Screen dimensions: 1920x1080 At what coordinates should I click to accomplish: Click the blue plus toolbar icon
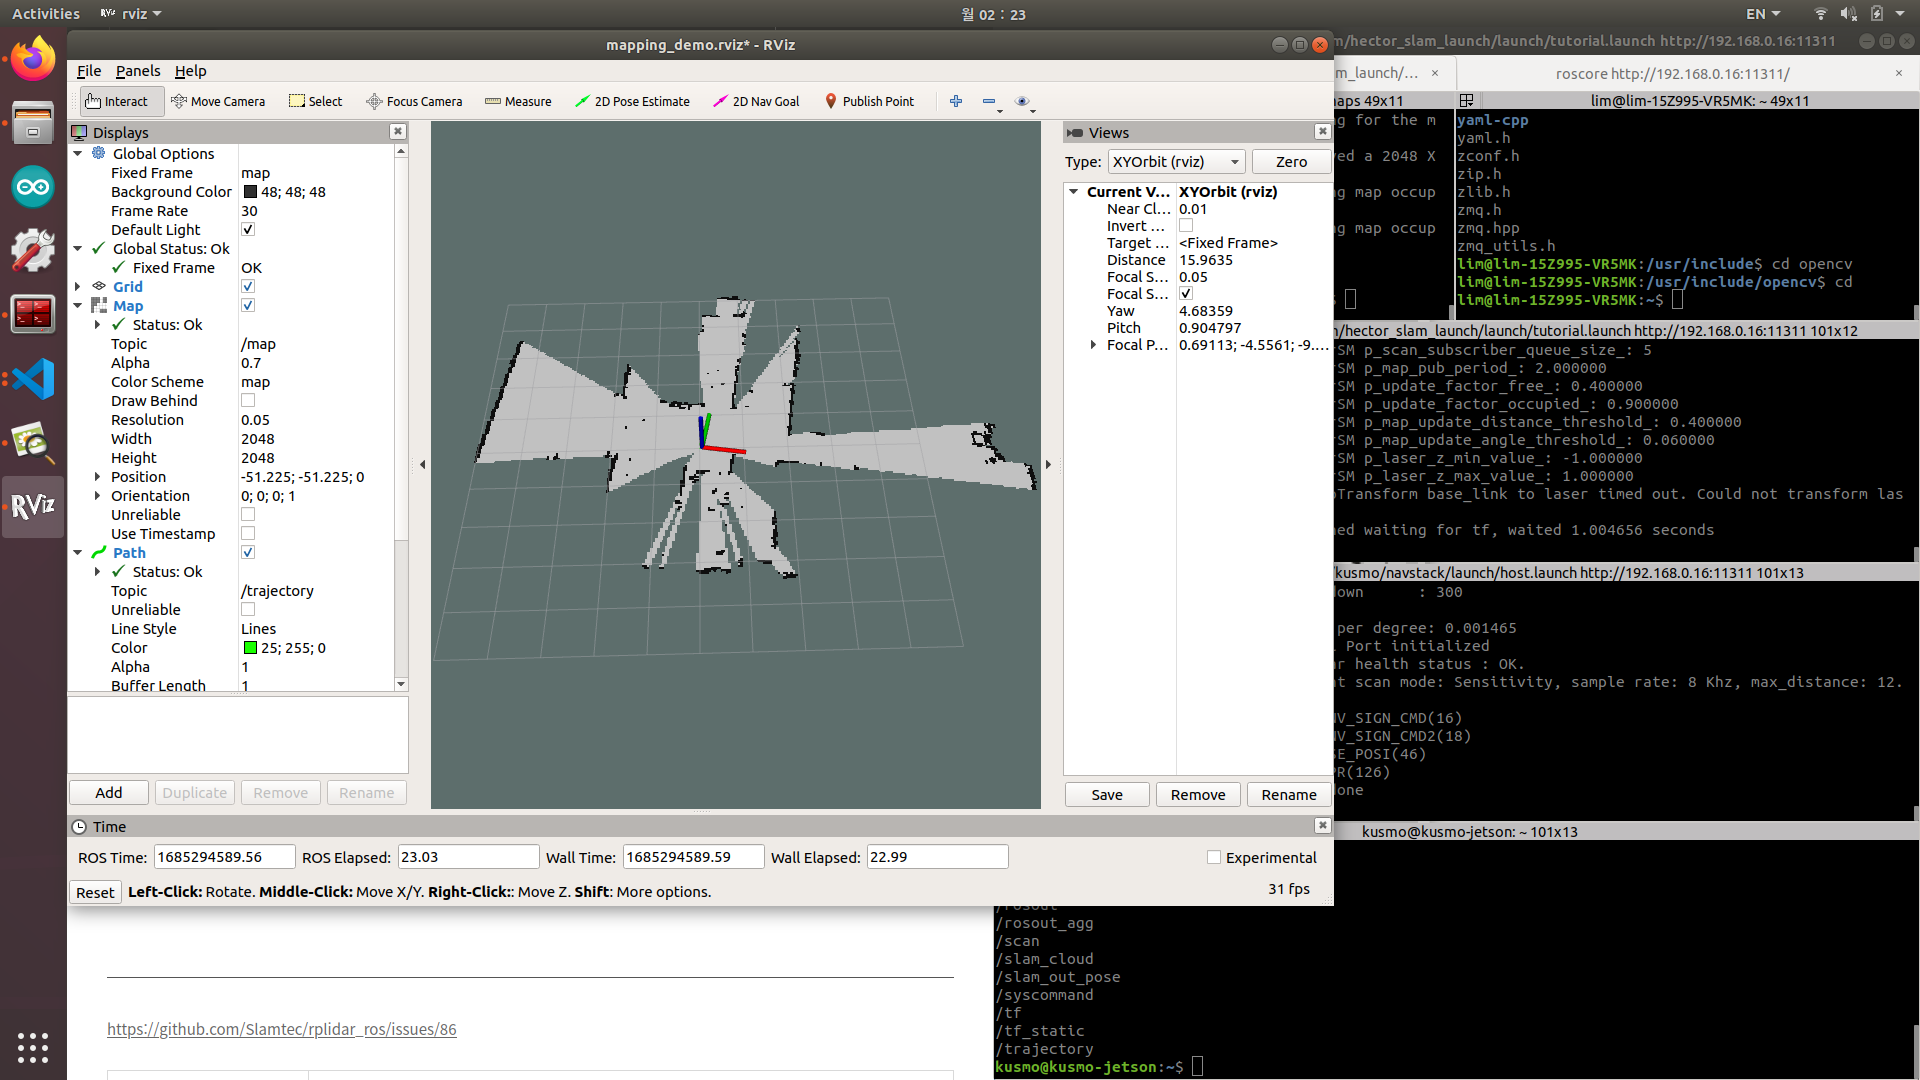(x=956, y=101)
